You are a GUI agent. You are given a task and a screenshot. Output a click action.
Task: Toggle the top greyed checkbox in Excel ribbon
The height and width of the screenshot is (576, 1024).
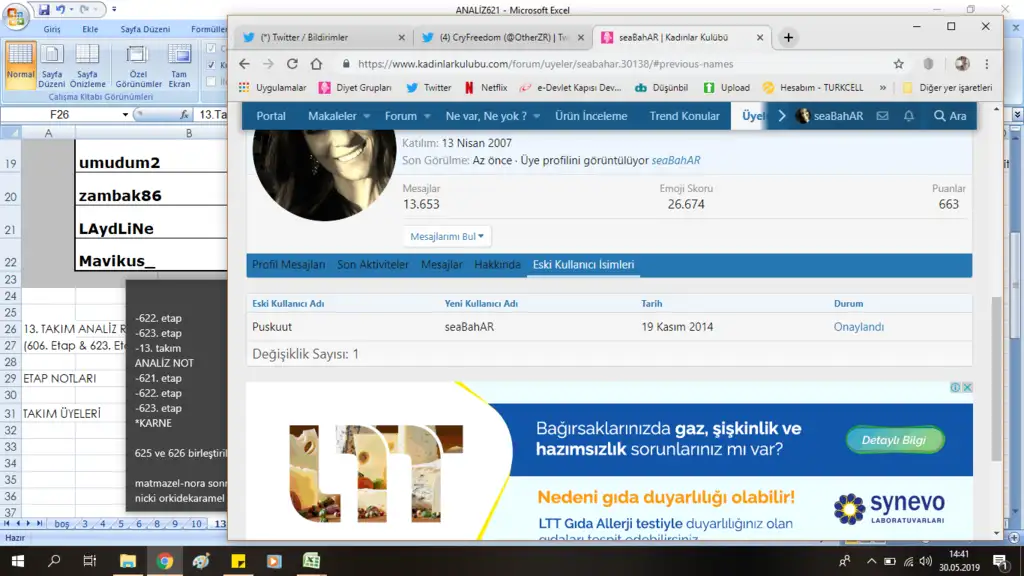pyautogui.click(x=211, y=48)
